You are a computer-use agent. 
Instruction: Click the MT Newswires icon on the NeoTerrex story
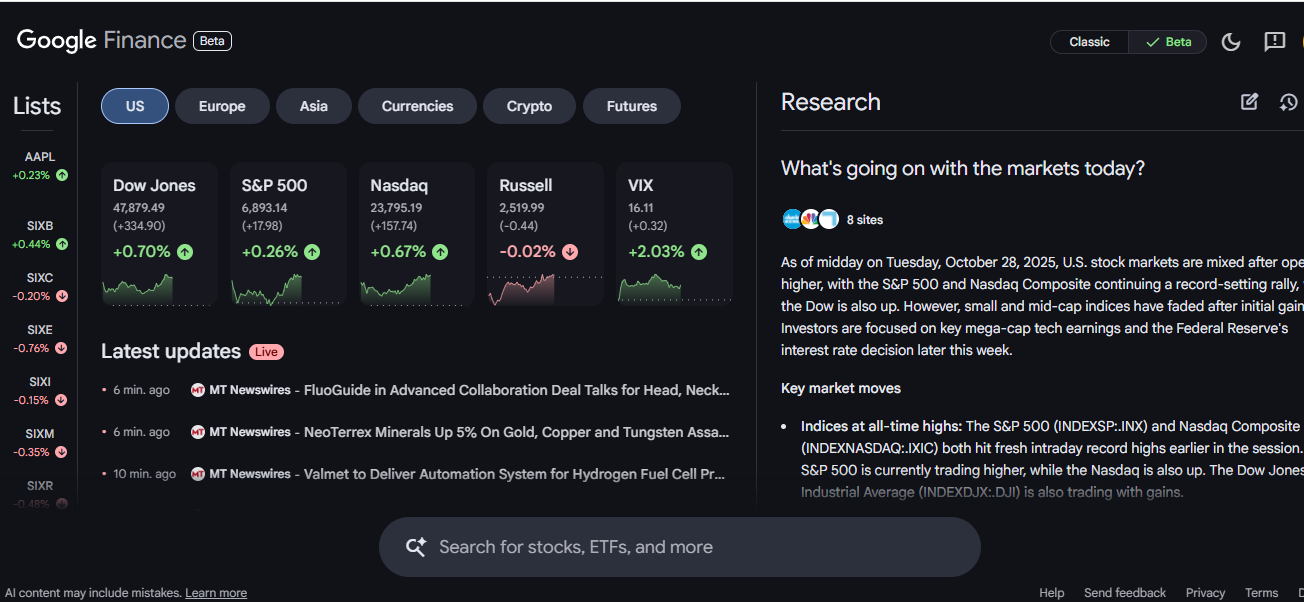click(x=198, y=432)
